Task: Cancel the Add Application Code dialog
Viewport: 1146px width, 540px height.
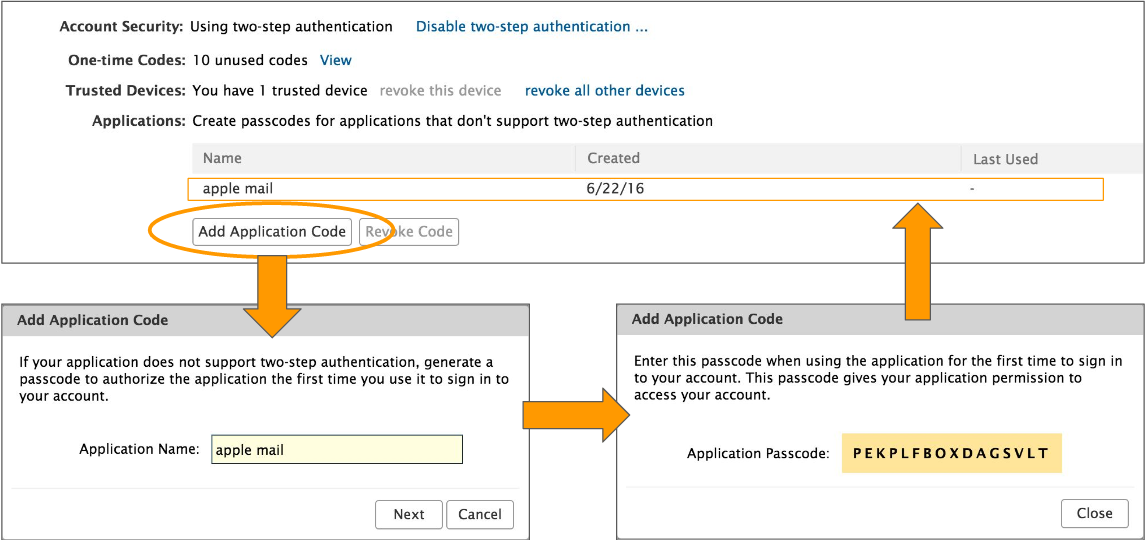Action: [x=480, y=514]
